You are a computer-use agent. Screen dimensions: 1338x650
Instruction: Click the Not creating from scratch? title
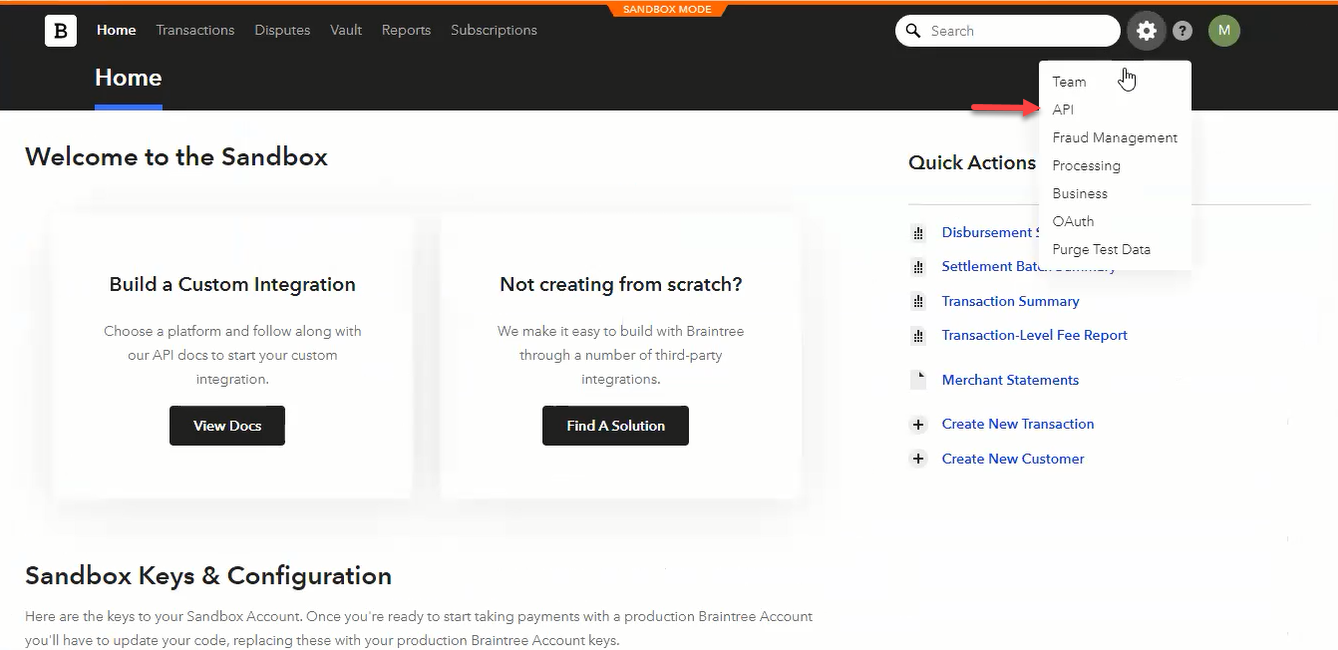(621, 285)
